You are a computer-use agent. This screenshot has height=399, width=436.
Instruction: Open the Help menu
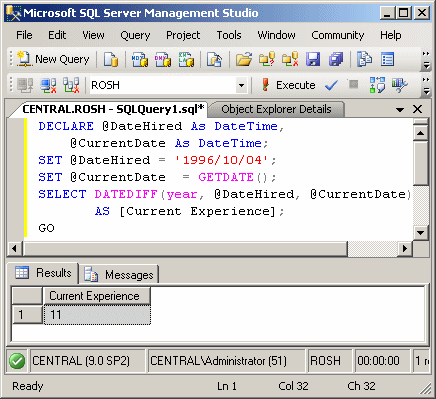point(391,35)
